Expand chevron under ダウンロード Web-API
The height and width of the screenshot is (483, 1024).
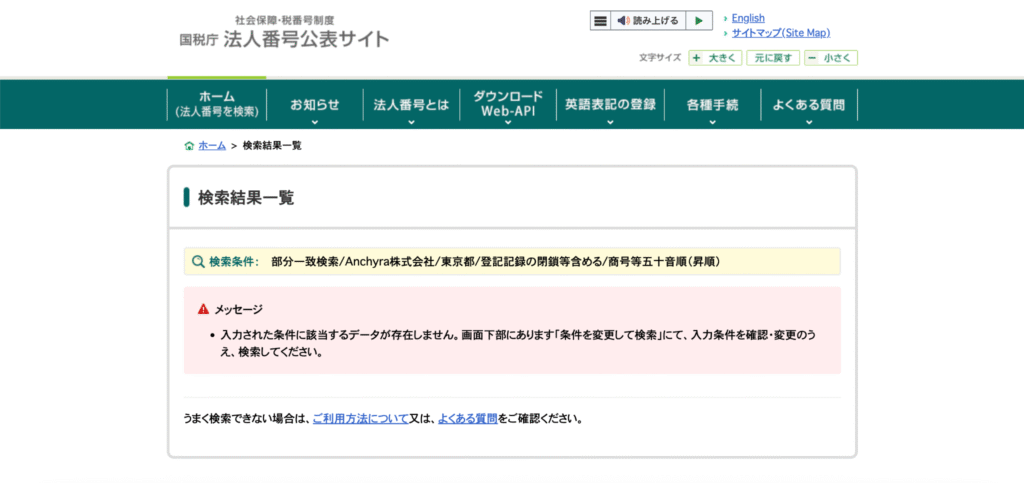(x=507, y=122)
